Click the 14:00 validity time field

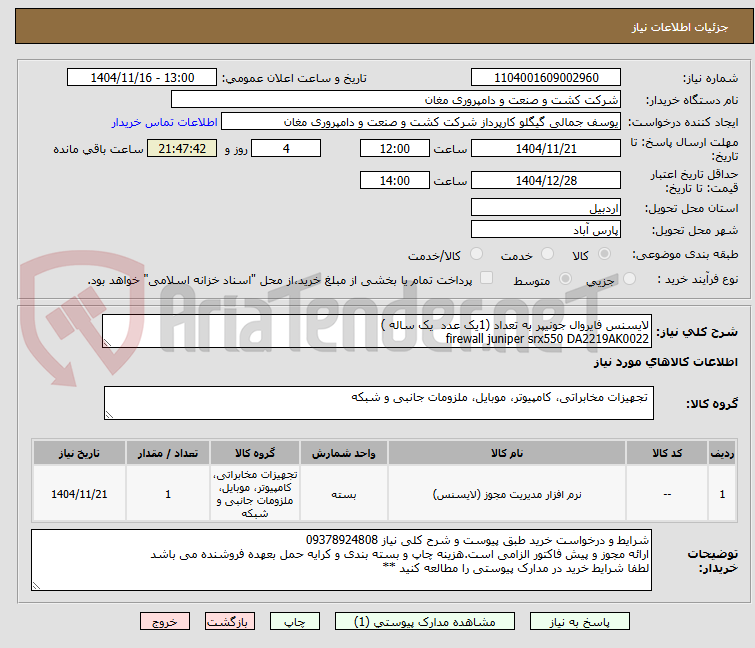pos(394,180)
